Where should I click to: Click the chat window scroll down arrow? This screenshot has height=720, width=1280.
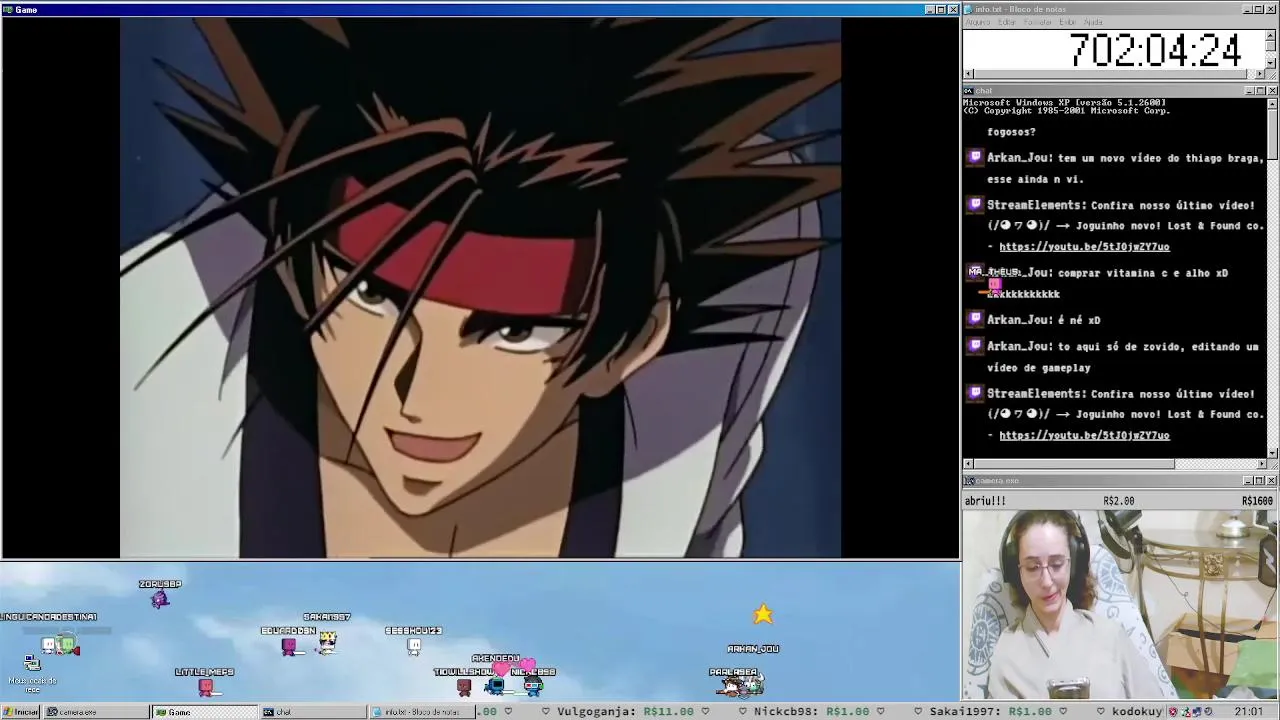pyautogui.click(x=1273, y=453)
